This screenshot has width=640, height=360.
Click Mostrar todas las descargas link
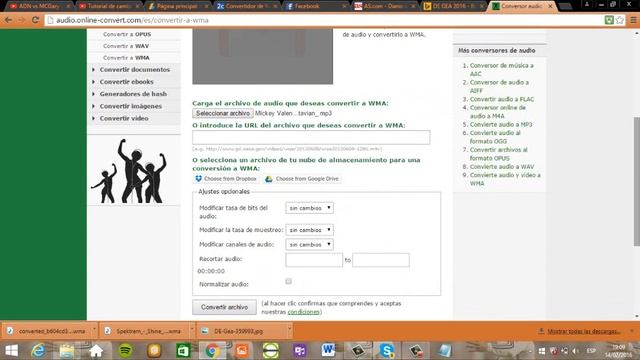[x=583, y=331]
